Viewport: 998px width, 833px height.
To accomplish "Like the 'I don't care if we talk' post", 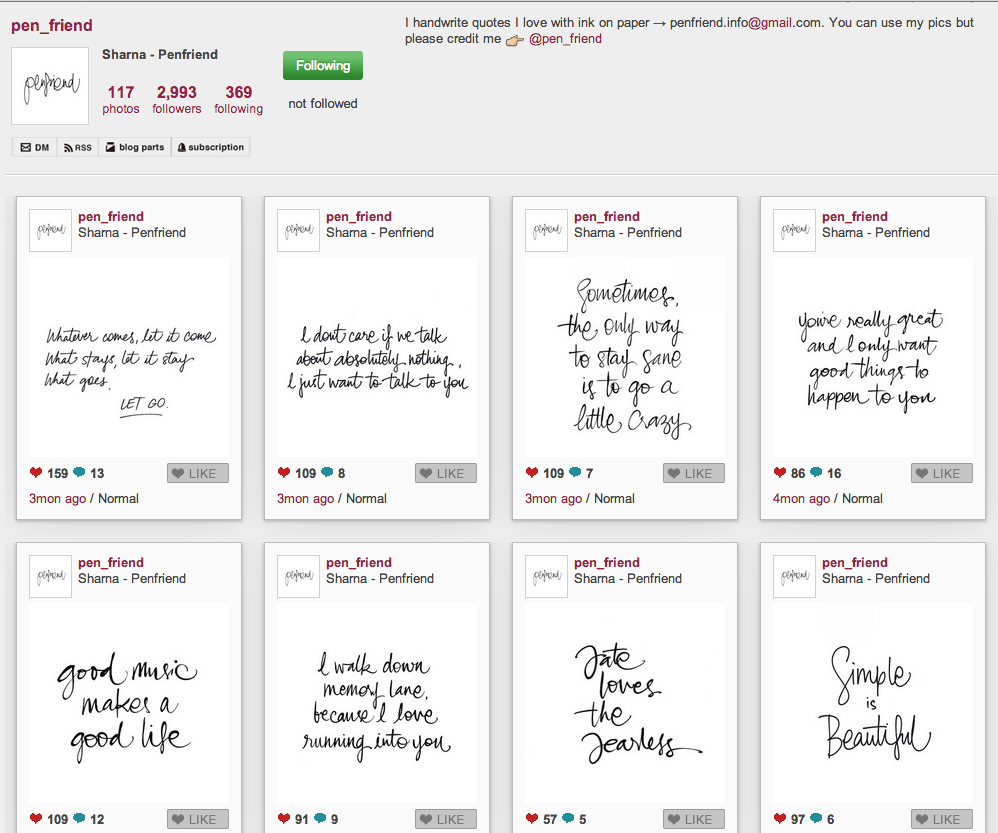I will 446,473.
